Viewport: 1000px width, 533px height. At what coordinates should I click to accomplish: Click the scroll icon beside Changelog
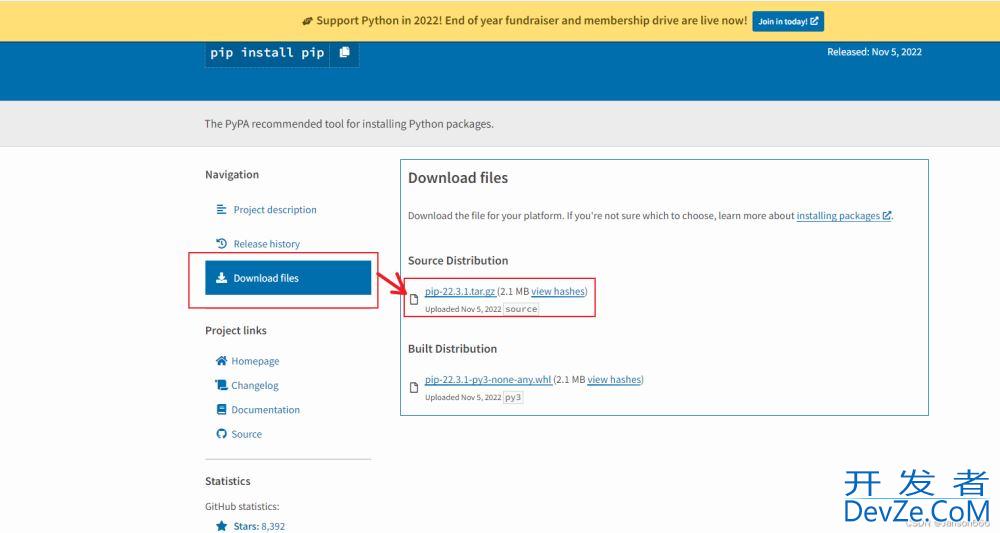(221, 384)
